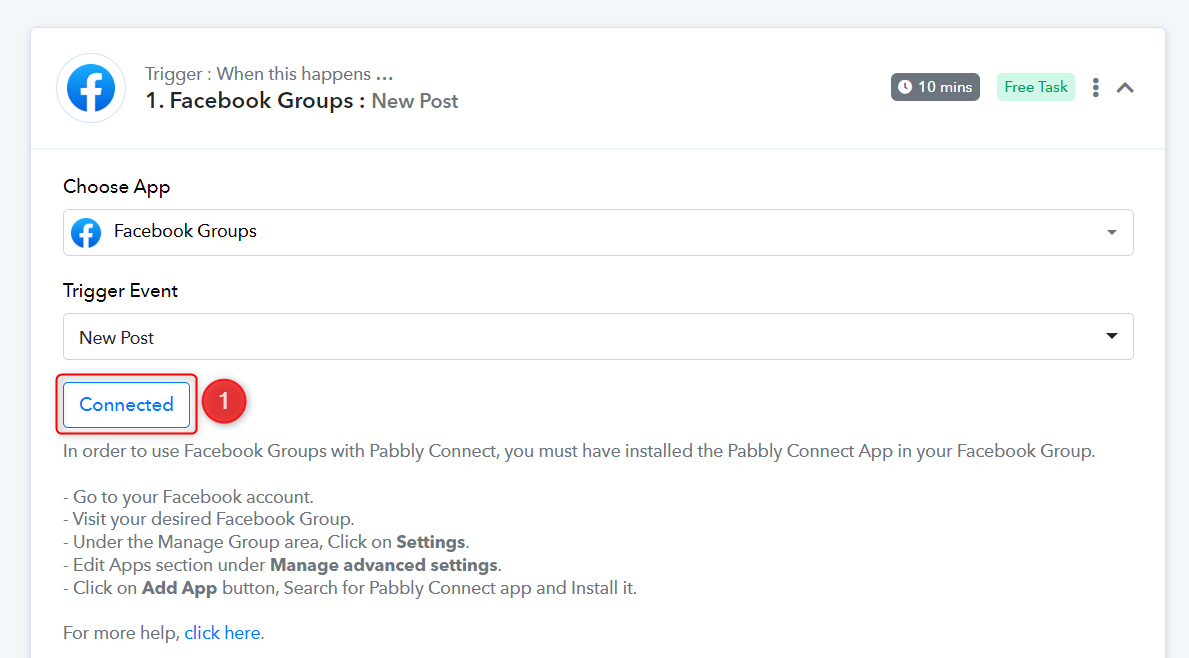Open the click here help link
The width and height of the screenshot is (1189, 658).
tap(222, 633)
